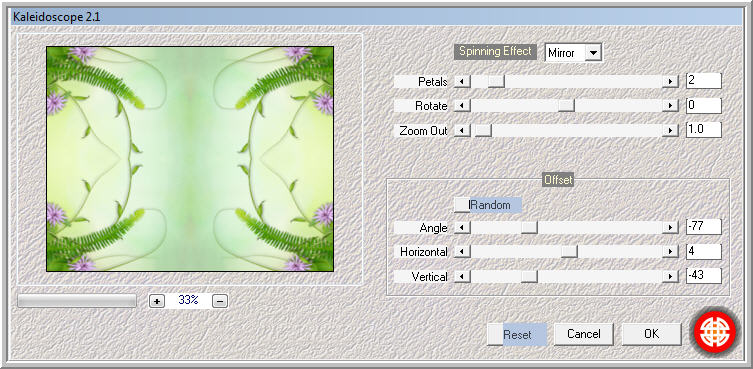753x369 pixels.
Task: Zoom out preview with minus icon
Action: coord(219,301)
